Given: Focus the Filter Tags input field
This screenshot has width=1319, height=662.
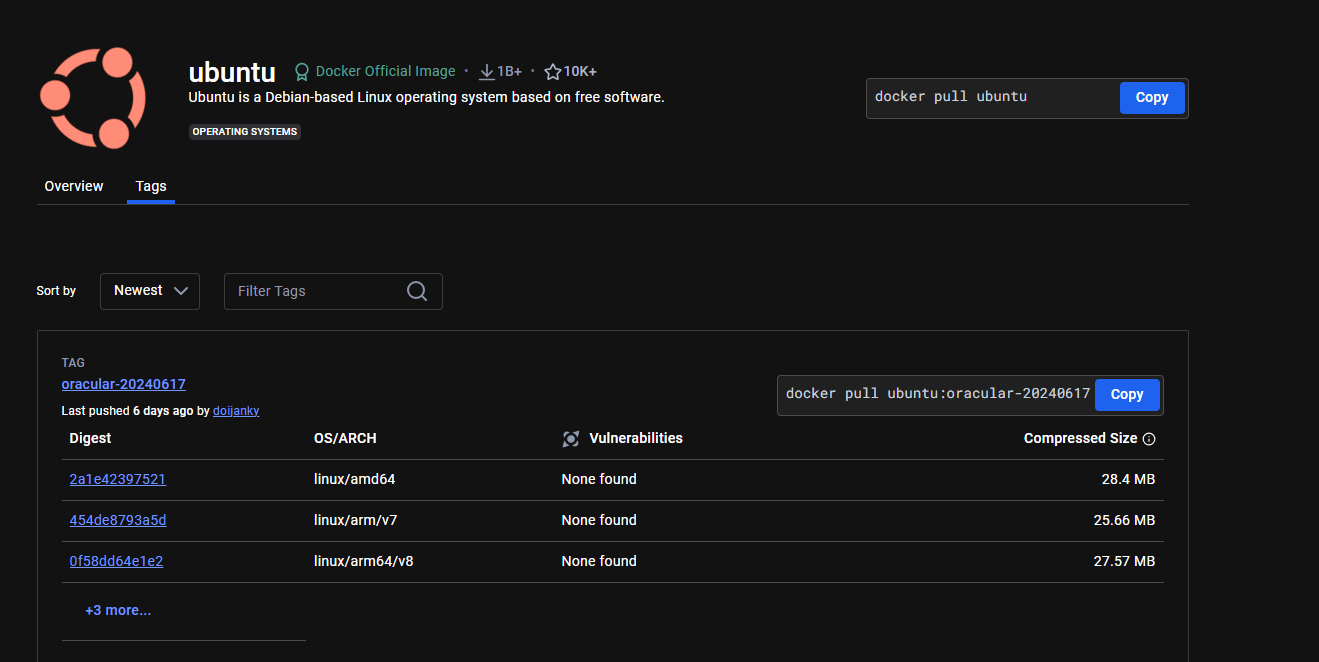Looking at the screenshot, I should click(333, 291).
